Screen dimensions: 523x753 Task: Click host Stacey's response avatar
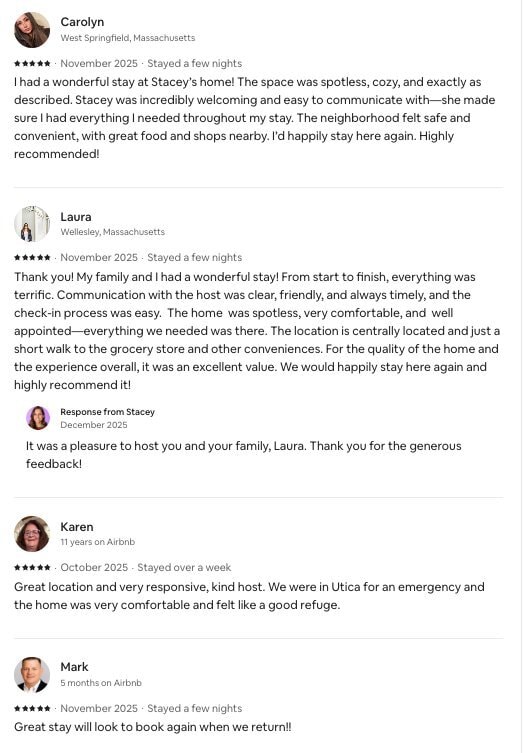pos(38,418)
